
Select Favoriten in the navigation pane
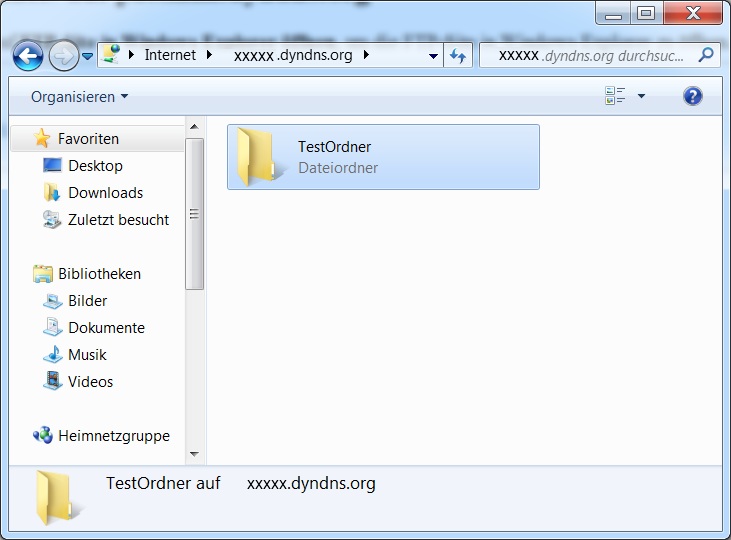click(87, 139)
